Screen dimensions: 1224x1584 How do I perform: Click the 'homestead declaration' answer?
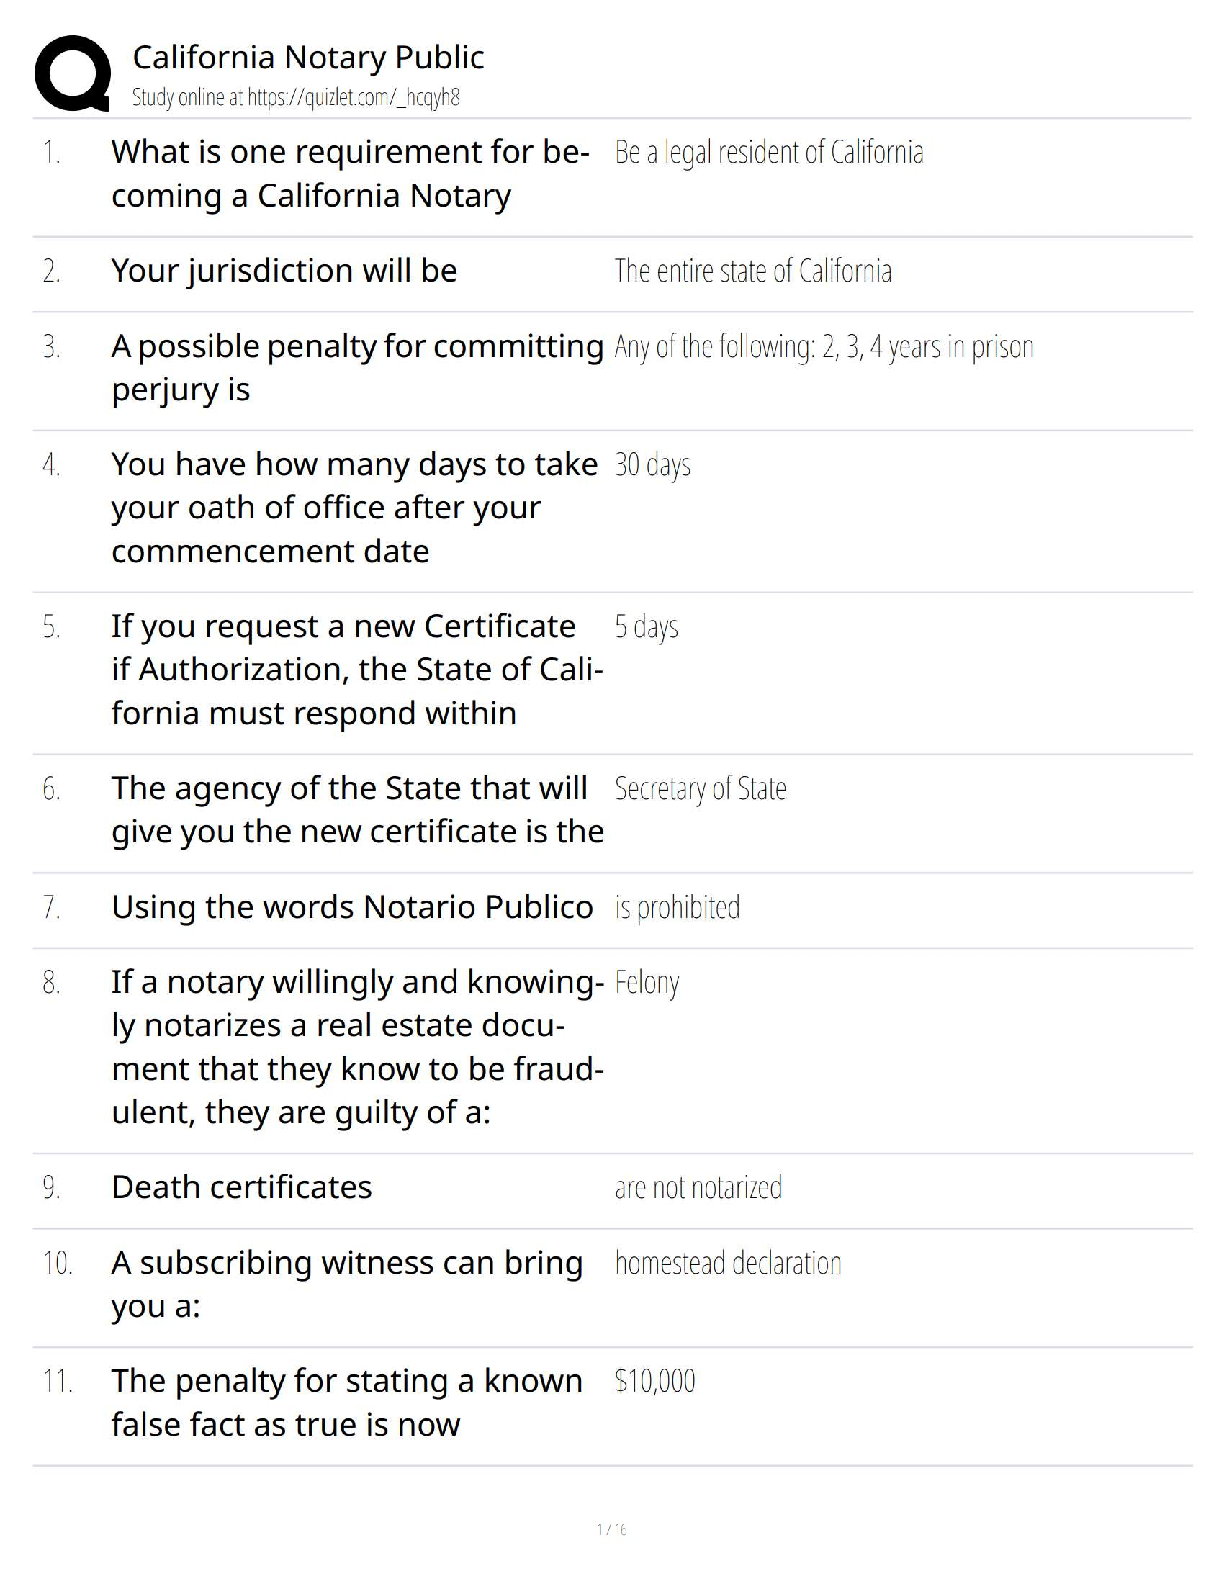[x=727, y=1263]
